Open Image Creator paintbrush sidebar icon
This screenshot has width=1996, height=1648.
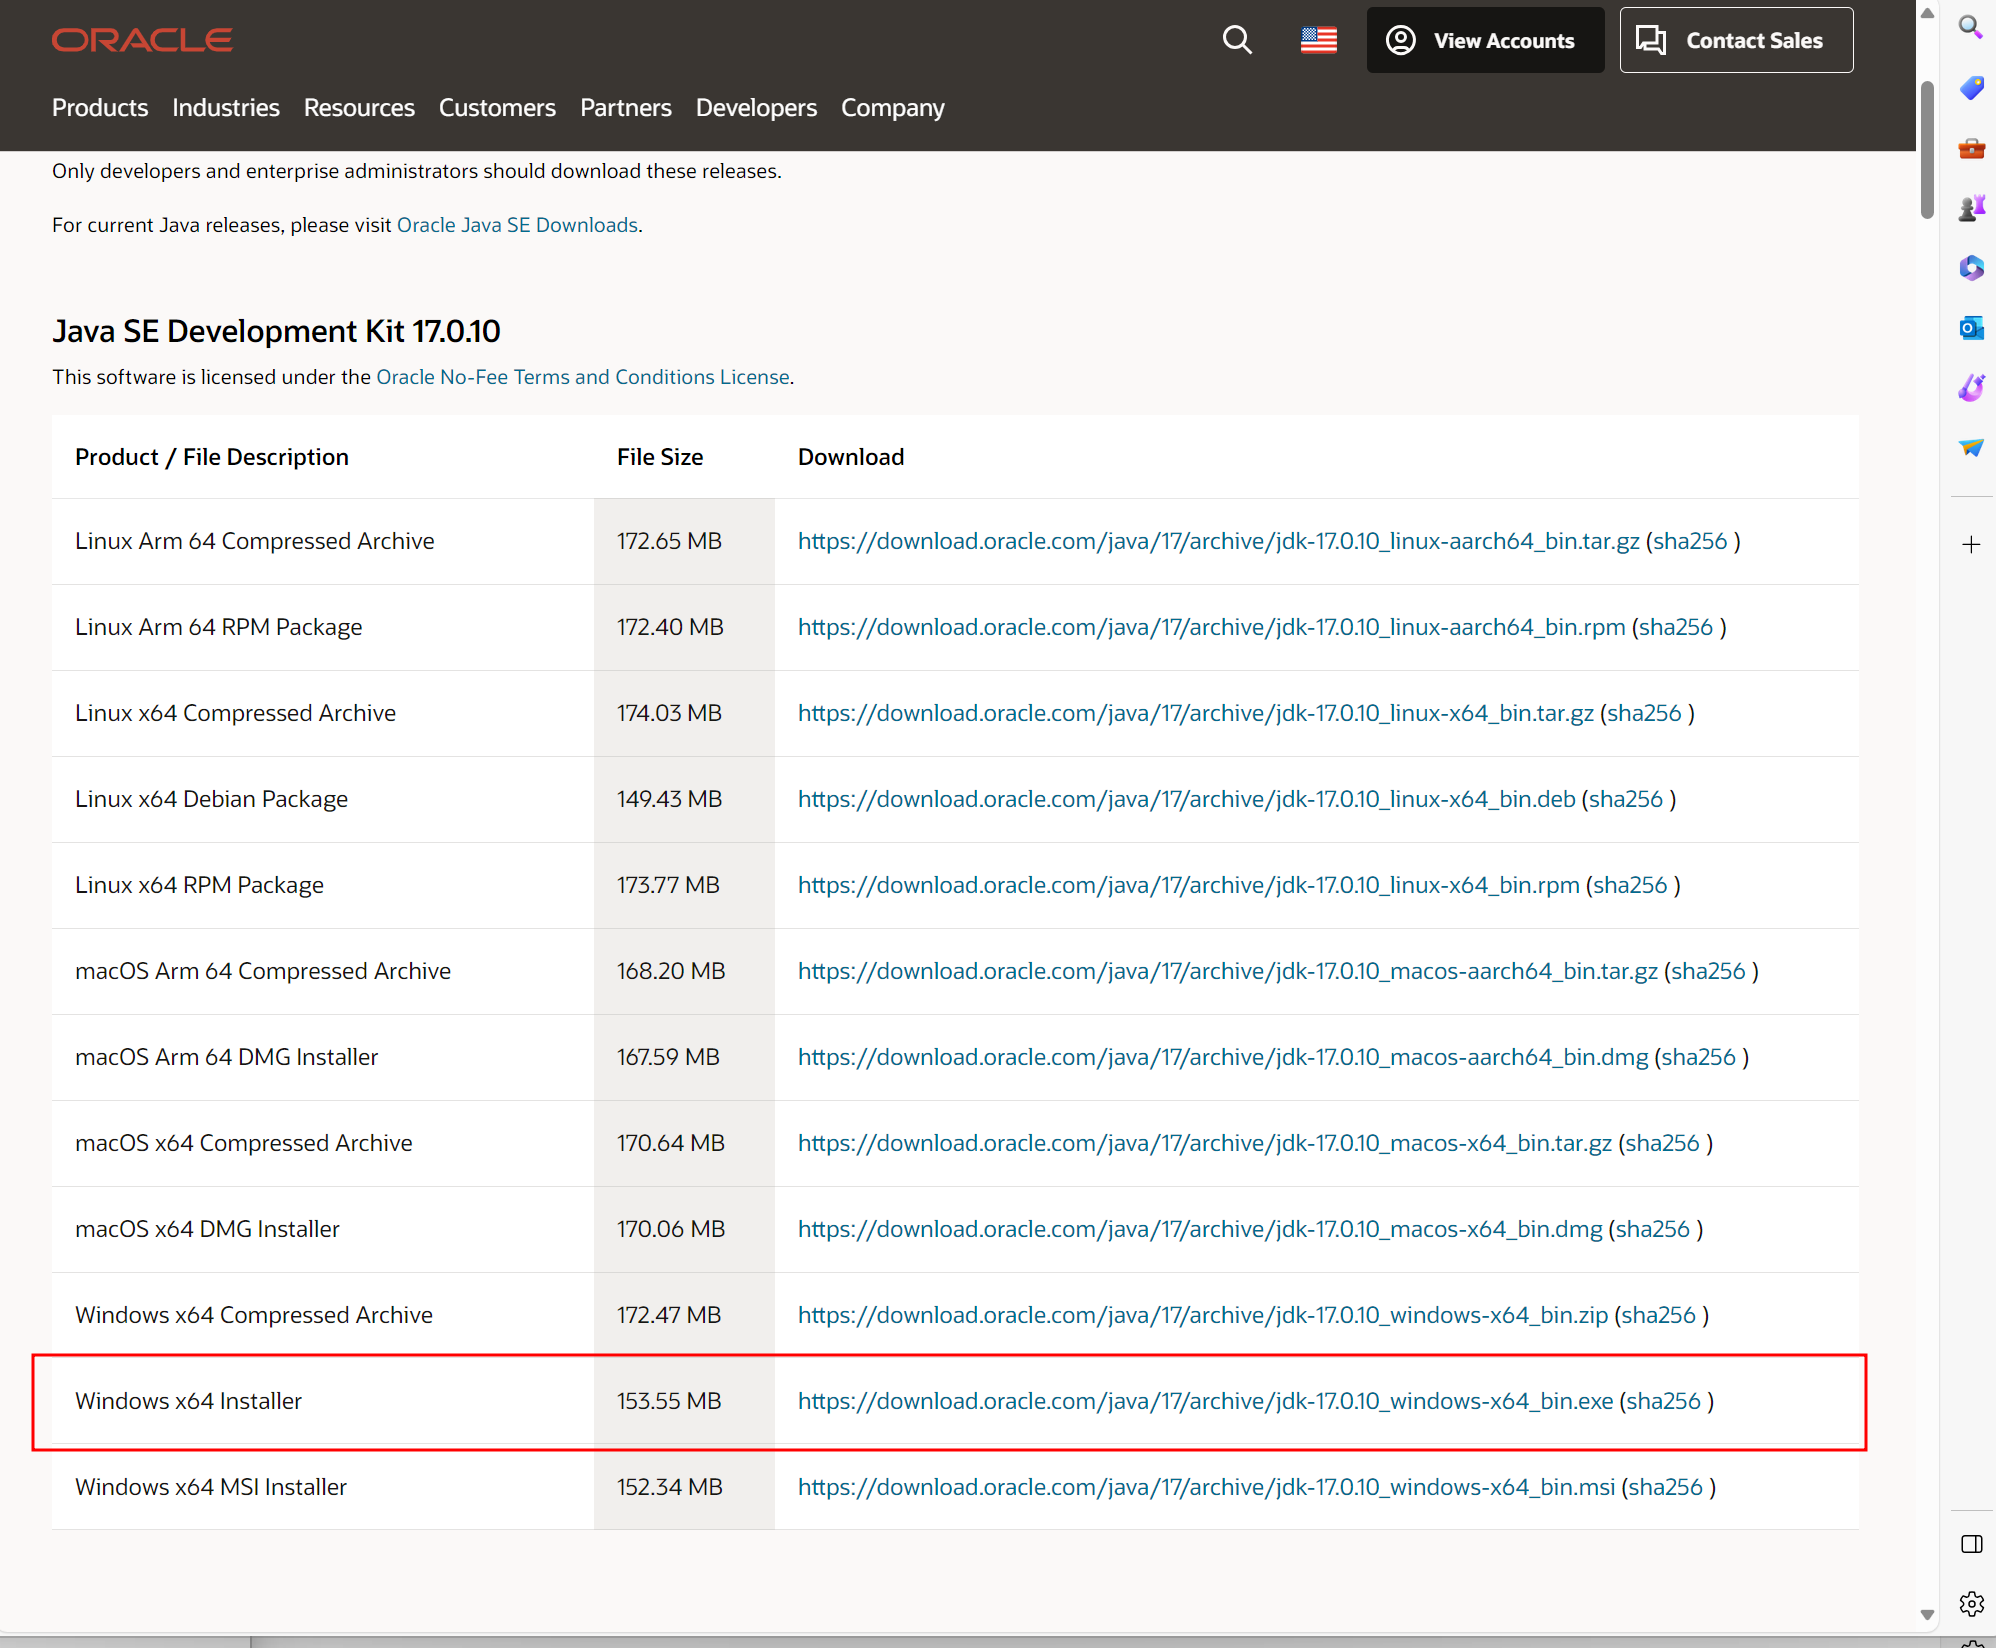click(x=1970, y=388)
